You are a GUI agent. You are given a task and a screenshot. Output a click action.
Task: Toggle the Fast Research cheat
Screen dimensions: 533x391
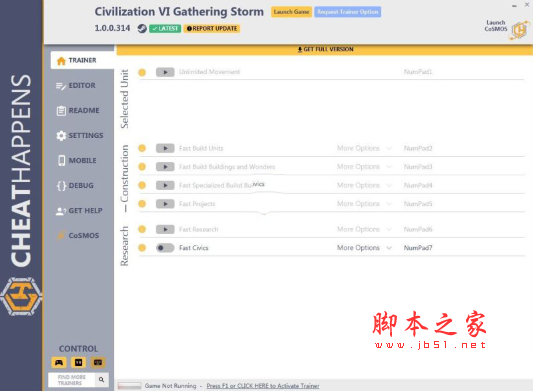click(165, 229)
